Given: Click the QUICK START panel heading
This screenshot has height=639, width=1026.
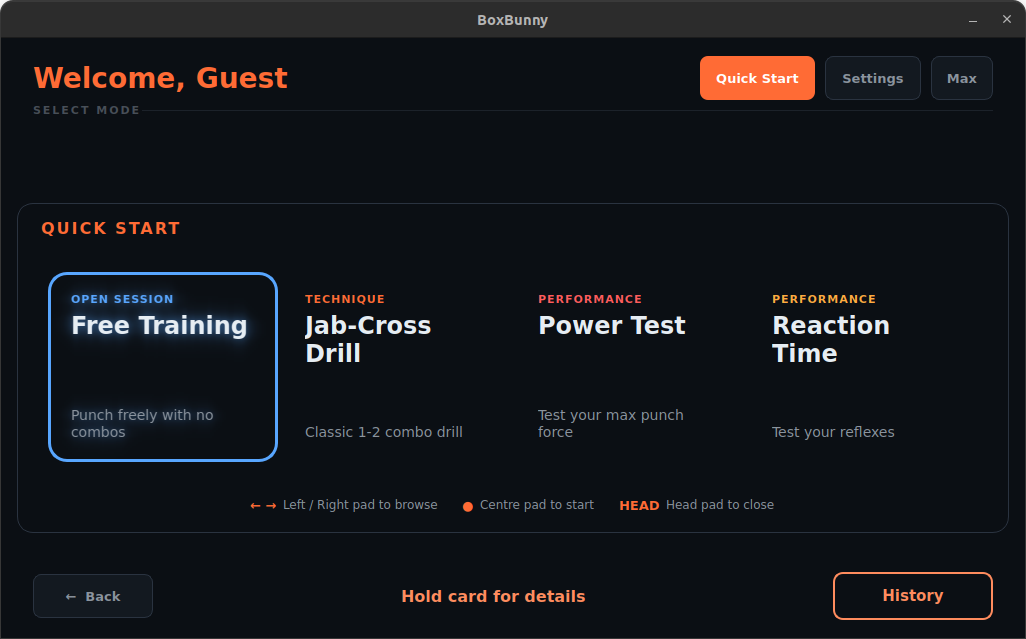Looking at the screenshot, I should [x=111, y=229].
